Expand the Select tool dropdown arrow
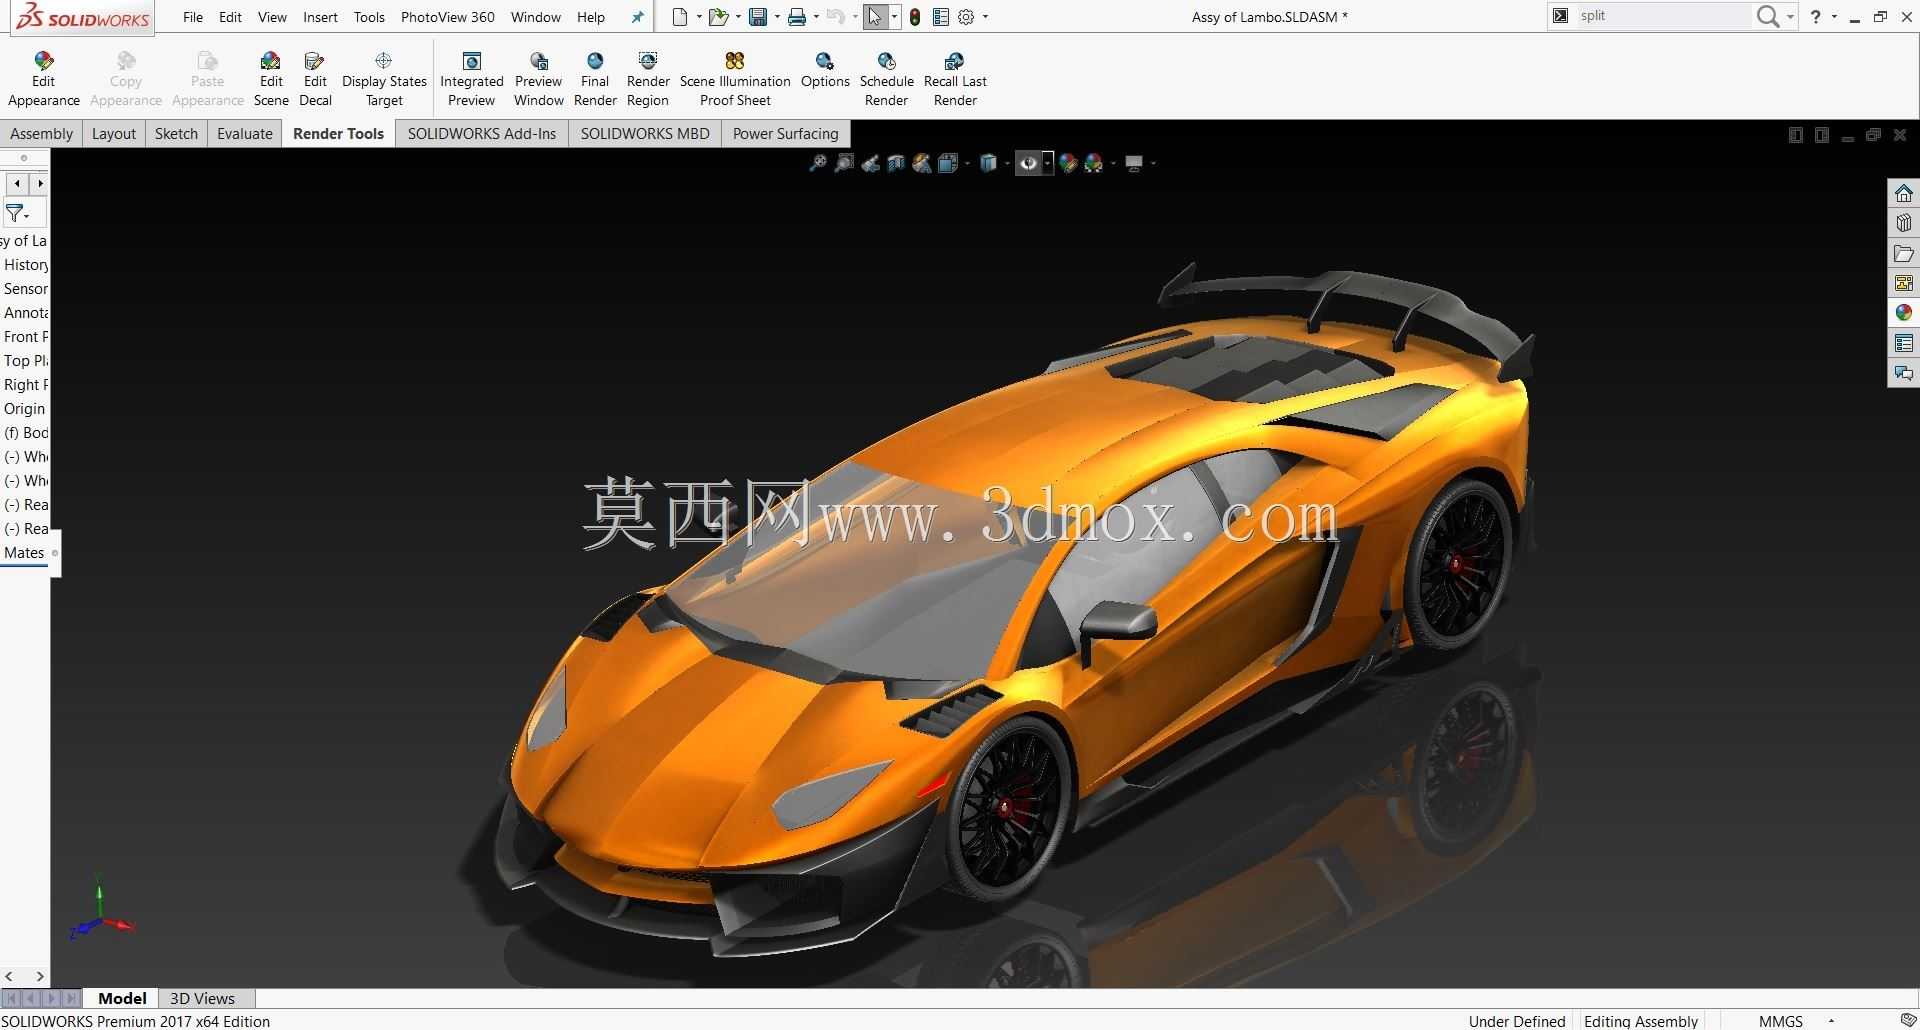 tap(894, 17)
